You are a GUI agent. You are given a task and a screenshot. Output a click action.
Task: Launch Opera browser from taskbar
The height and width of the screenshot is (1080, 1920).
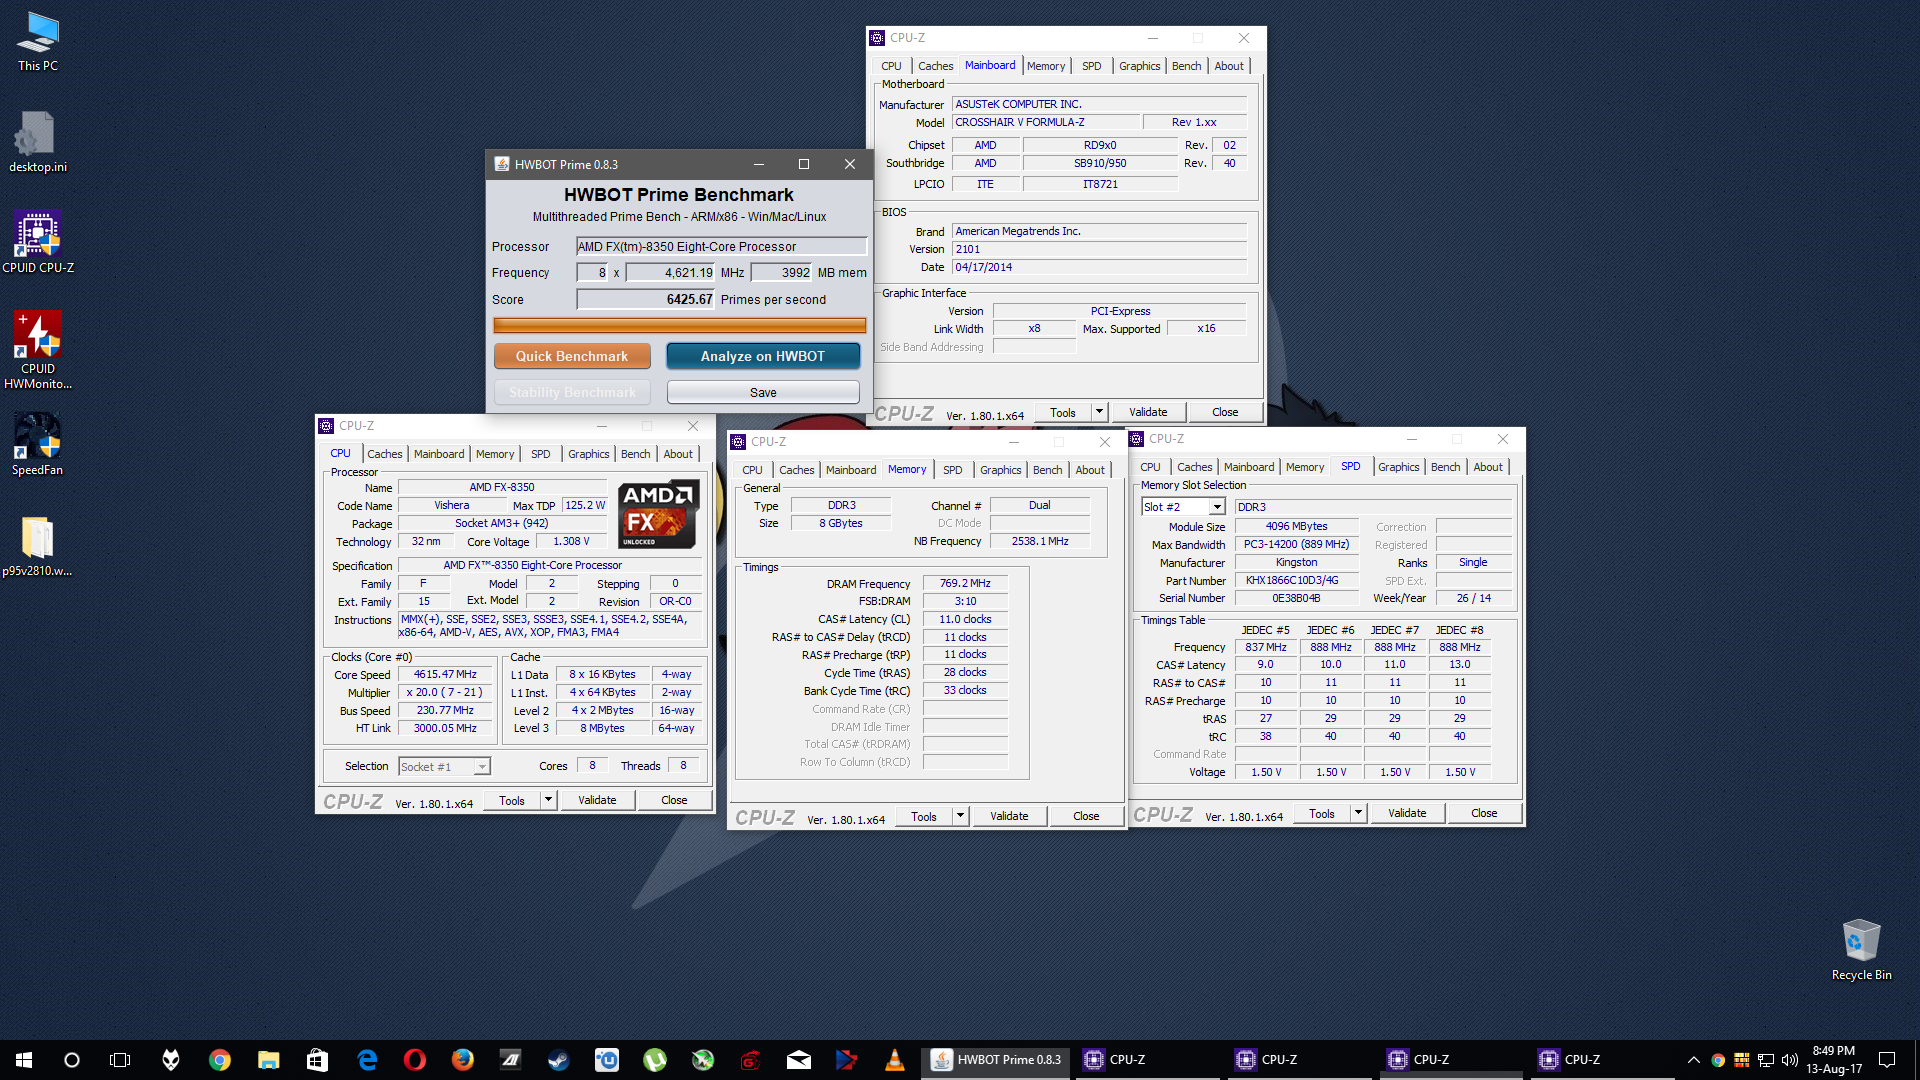point(415,1060)
